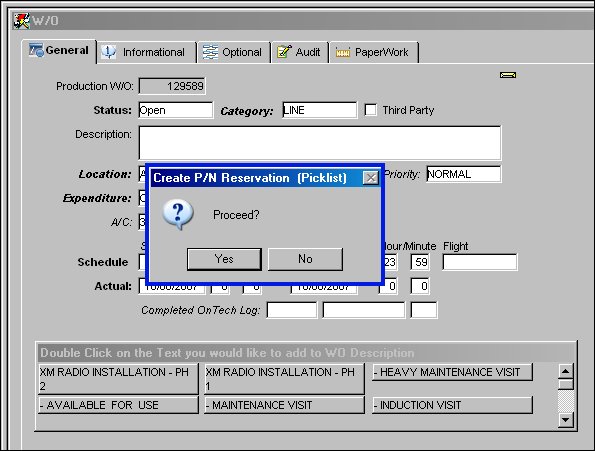Click the W/O window title icon
Image resolution: width=595 pixels, height=451 pixels.
point(21,20)
